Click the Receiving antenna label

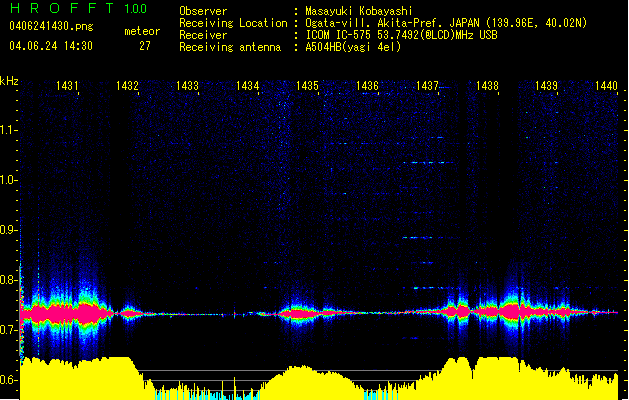pyautogui.click(x=230, y=47)
